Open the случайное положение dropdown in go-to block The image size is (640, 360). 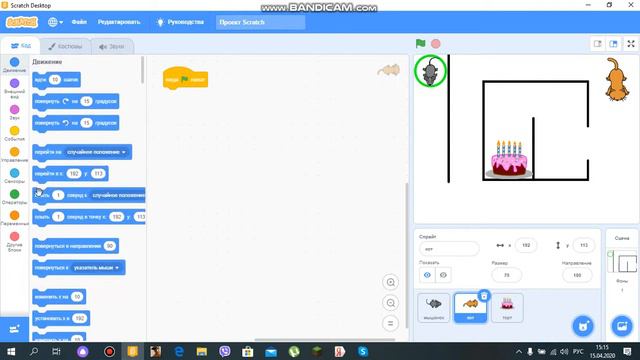click(x=97, y=152)
